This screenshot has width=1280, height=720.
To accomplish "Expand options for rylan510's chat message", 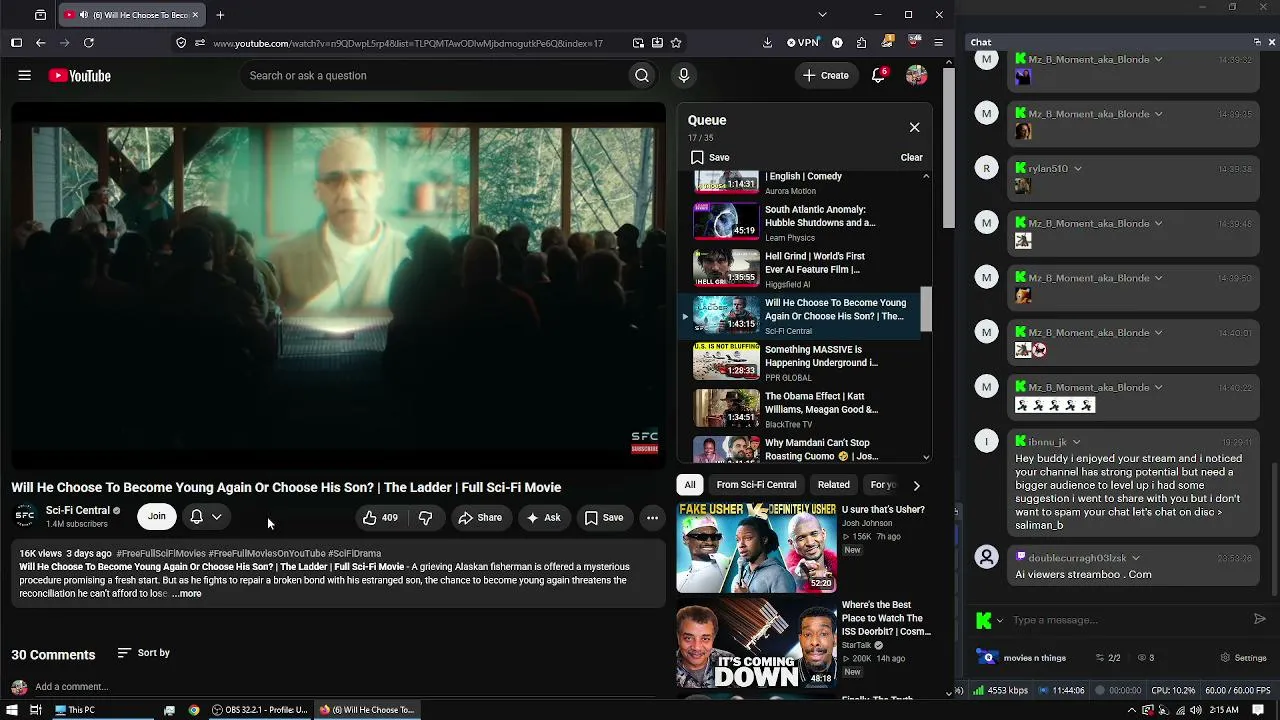I will coord(1077,169).
